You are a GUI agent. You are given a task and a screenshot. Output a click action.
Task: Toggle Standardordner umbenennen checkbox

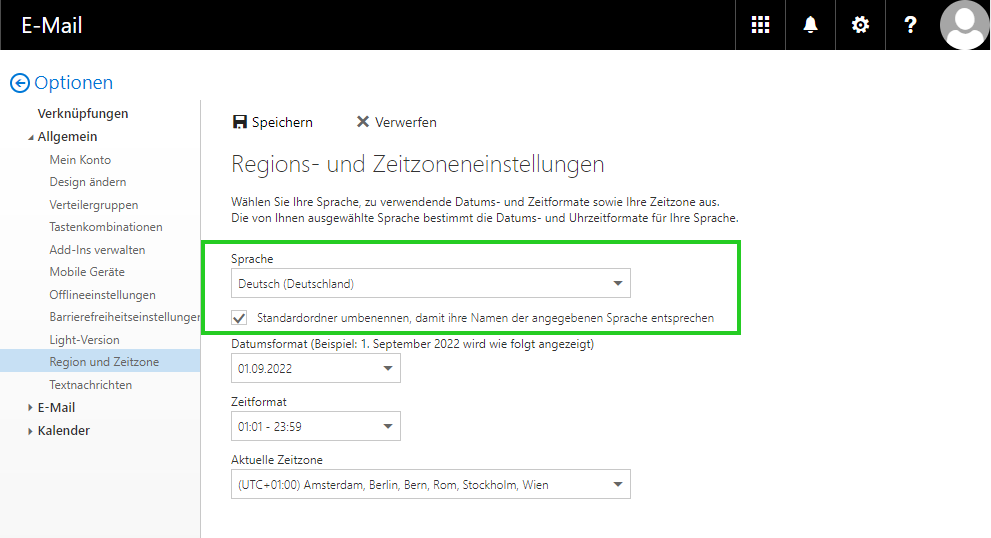point(239,318)
